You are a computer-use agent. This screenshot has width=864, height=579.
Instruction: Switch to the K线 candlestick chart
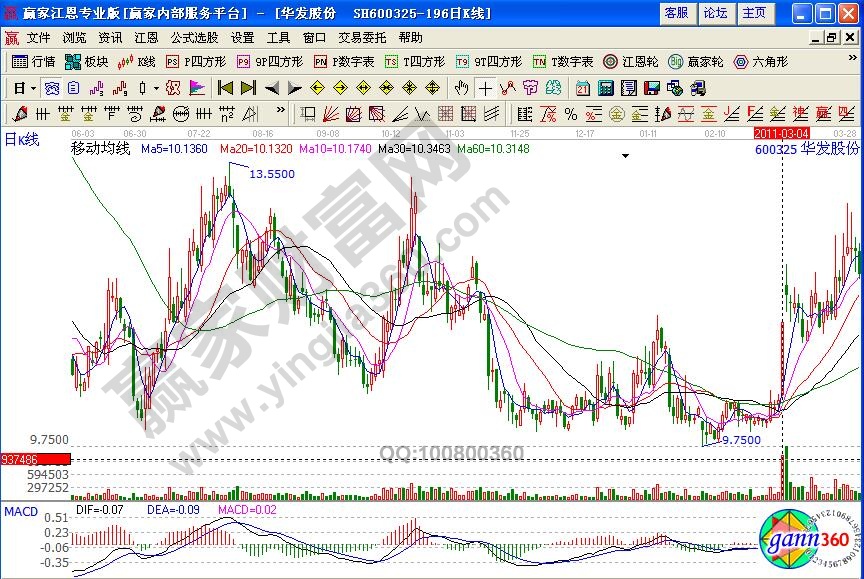(x=136, y=62)
